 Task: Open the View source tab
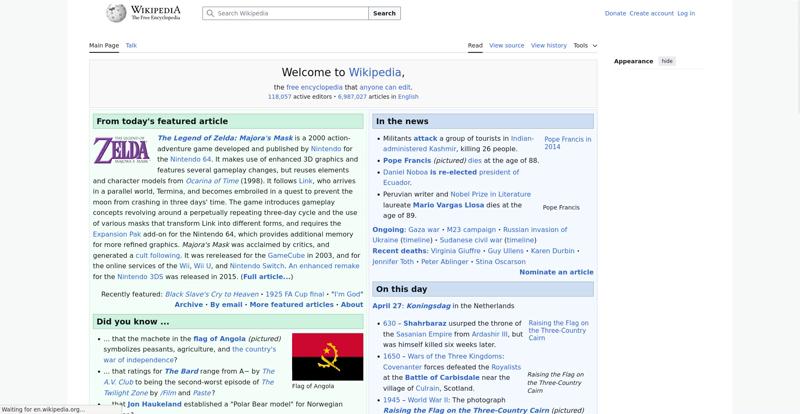click(x=507, y=45)
